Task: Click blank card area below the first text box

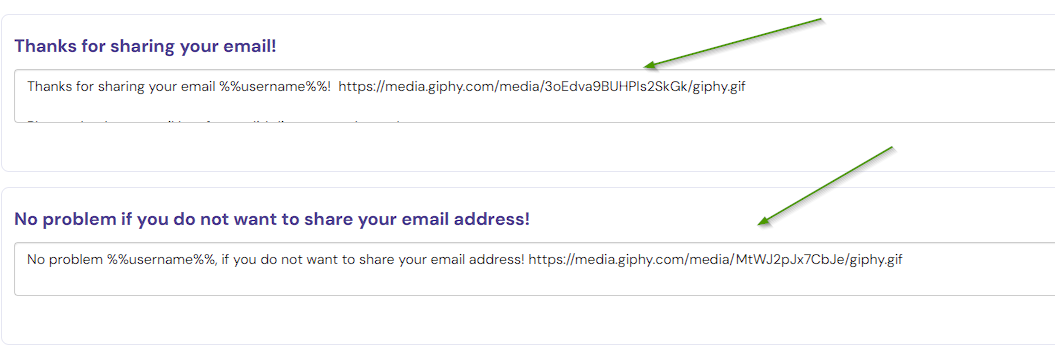Action: [535, 147]
